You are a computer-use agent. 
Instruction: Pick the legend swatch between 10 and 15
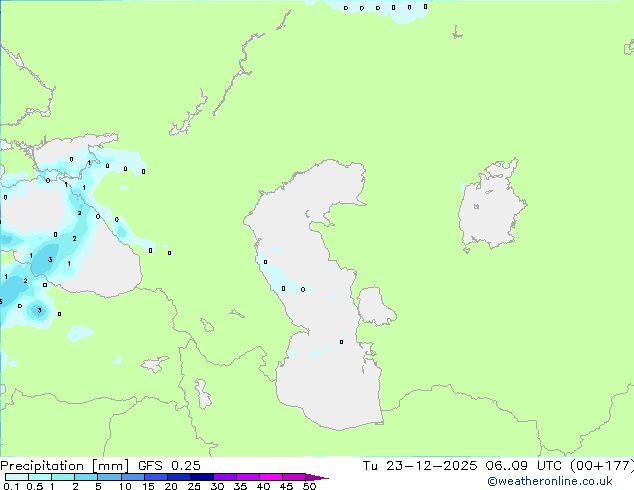click(137, 477)
